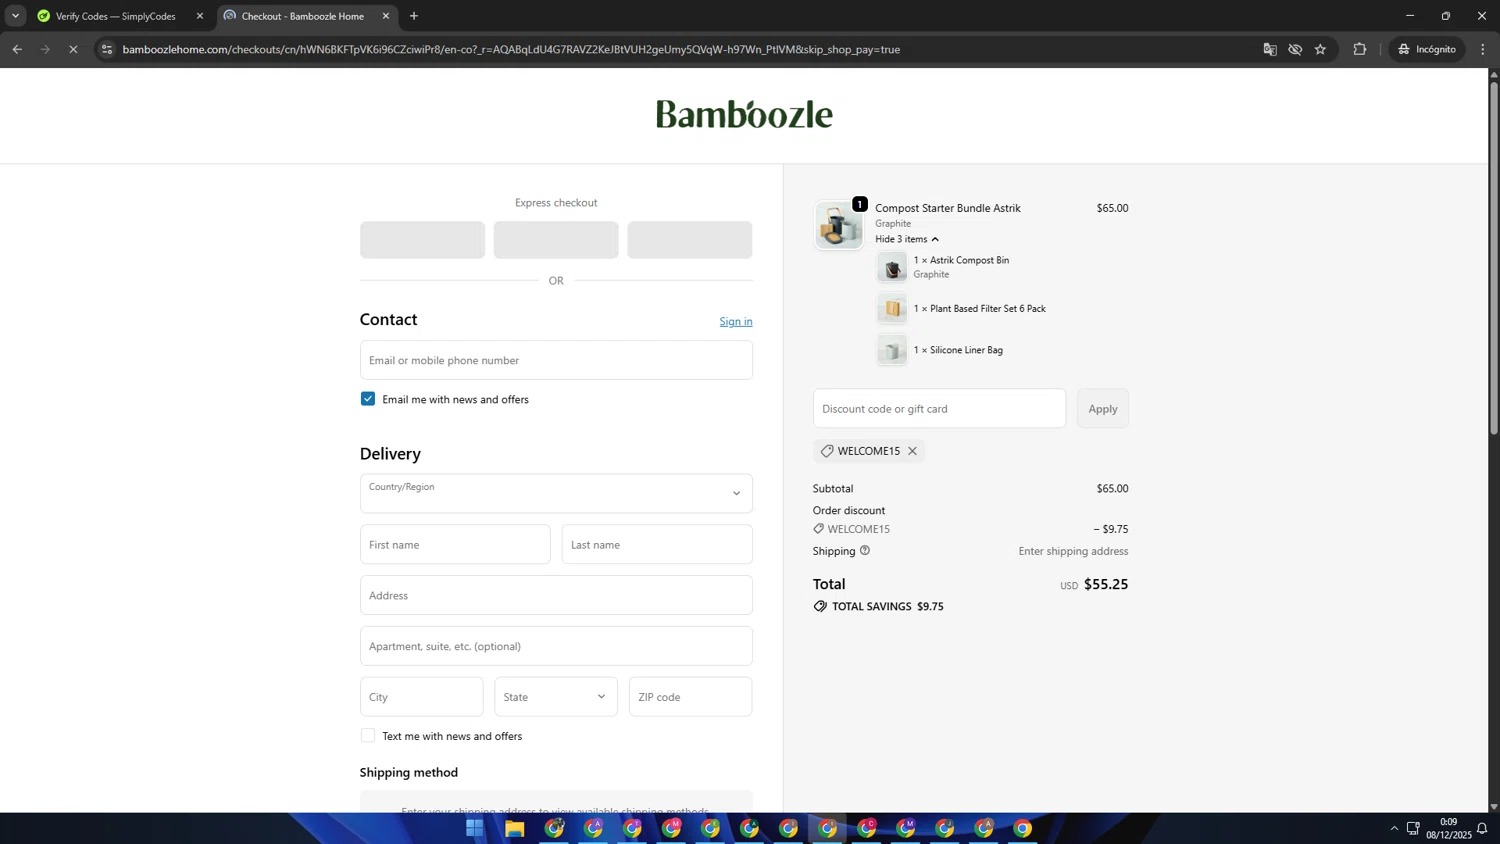Click the page vertical scrollbar
This screenshot has height=844, width=1500.
pyautogui.click(x=1494, y=258)
